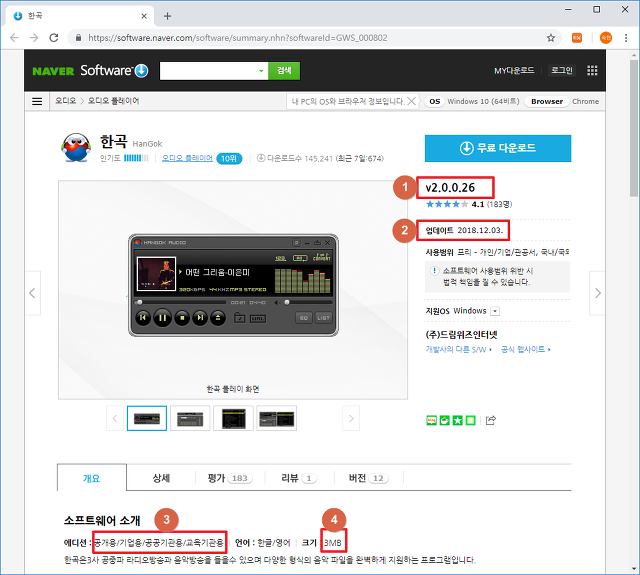Click the 10위 rank badge
Screen dimensions: 640x575
click(229, 158)
